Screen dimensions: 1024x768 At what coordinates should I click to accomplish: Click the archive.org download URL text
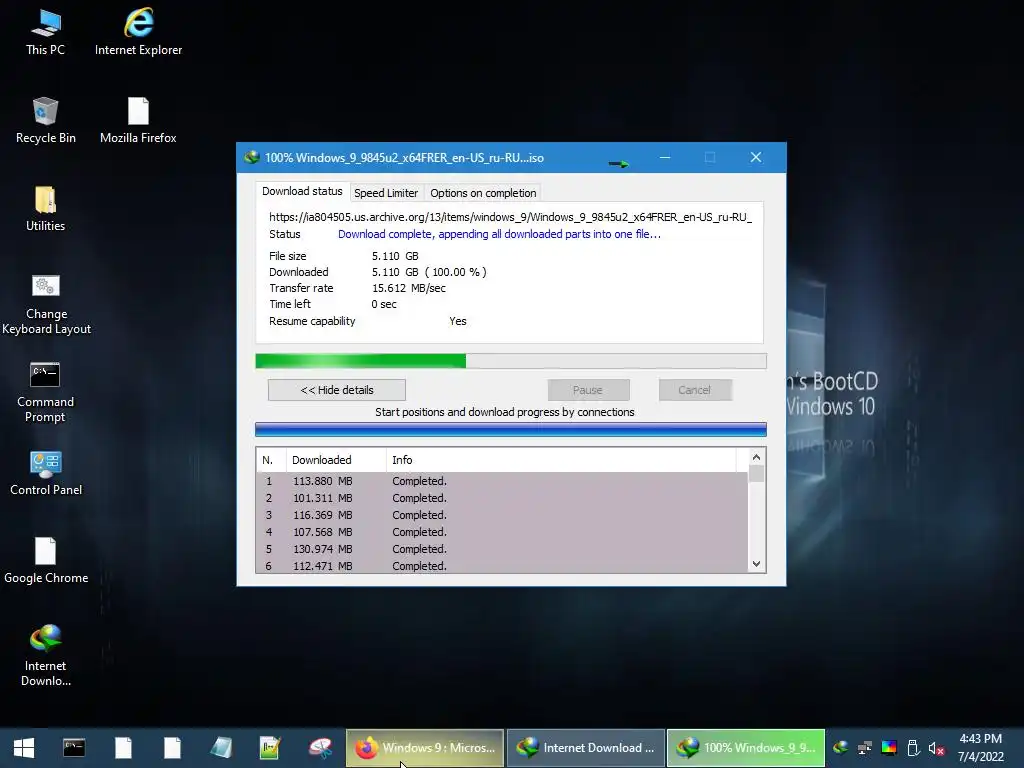[510, 217]
